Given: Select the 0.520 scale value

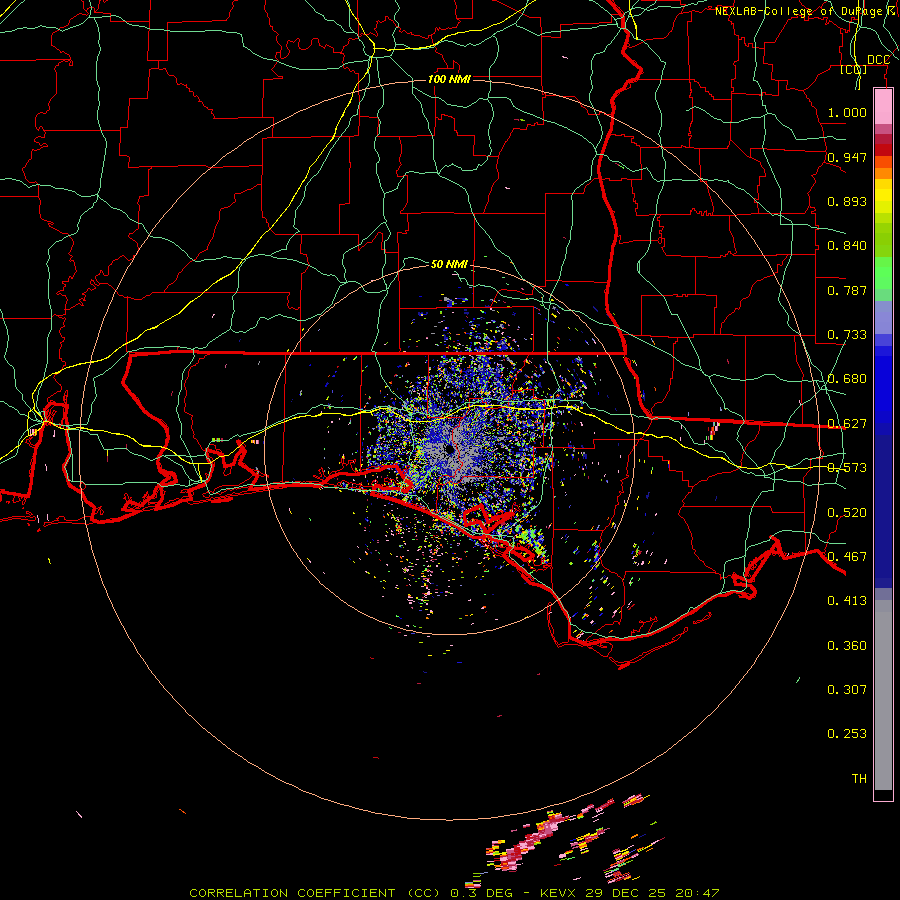Looking at the screenshot, I should tap(847, 512).
